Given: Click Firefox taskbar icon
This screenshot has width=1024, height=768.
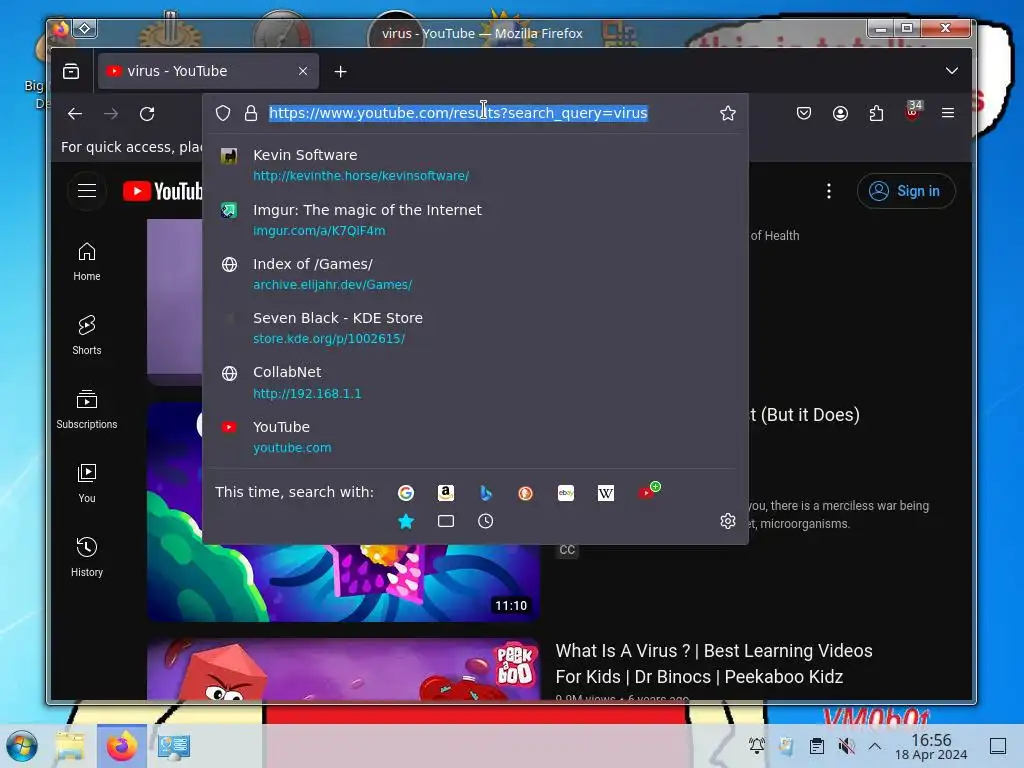Looking at the screenshot, I should point(122,746).
